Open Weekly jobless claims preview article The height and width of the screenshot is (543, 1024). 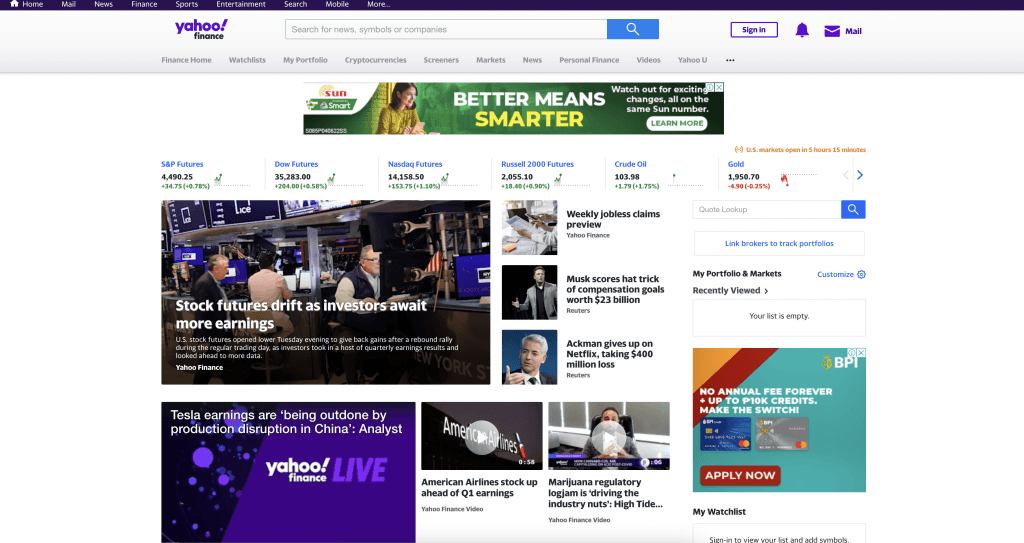tap(613, 219)
